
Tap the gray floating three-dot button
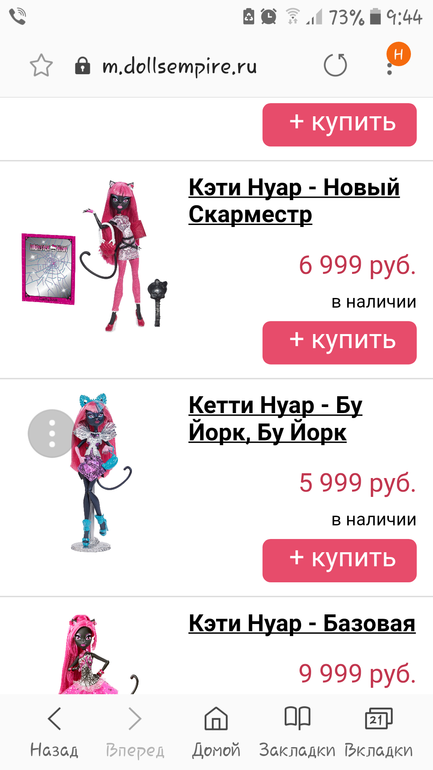pyautogui.click(x=52, y=434)
